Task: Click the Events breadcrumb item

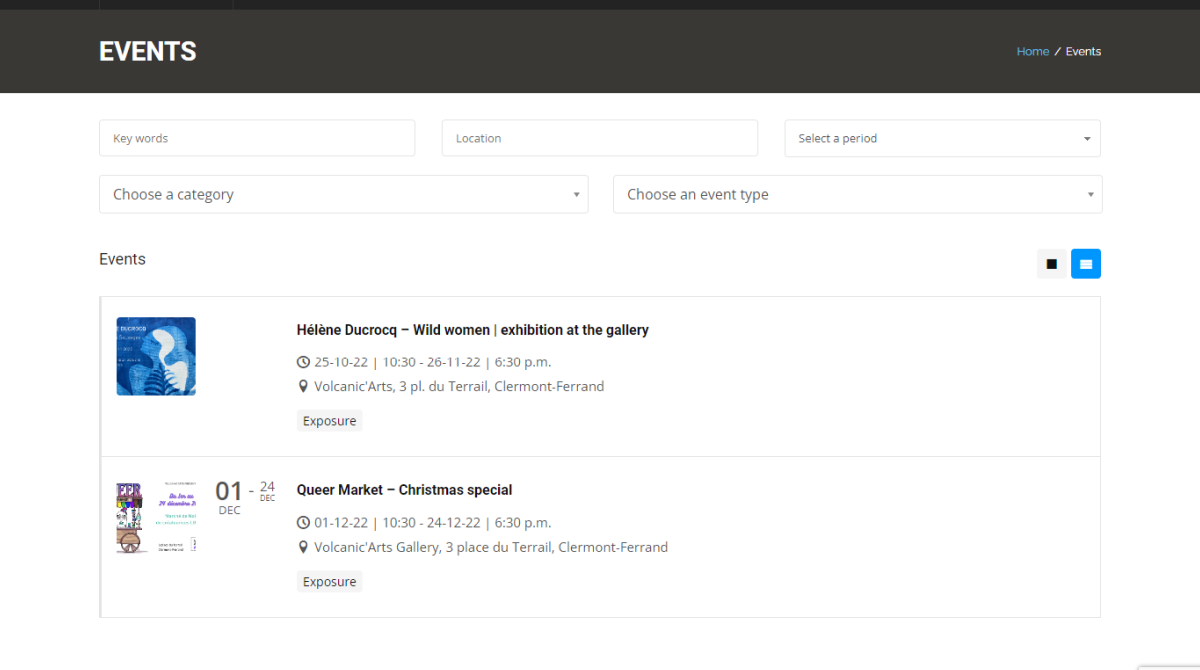Action: click(1083, 52)
